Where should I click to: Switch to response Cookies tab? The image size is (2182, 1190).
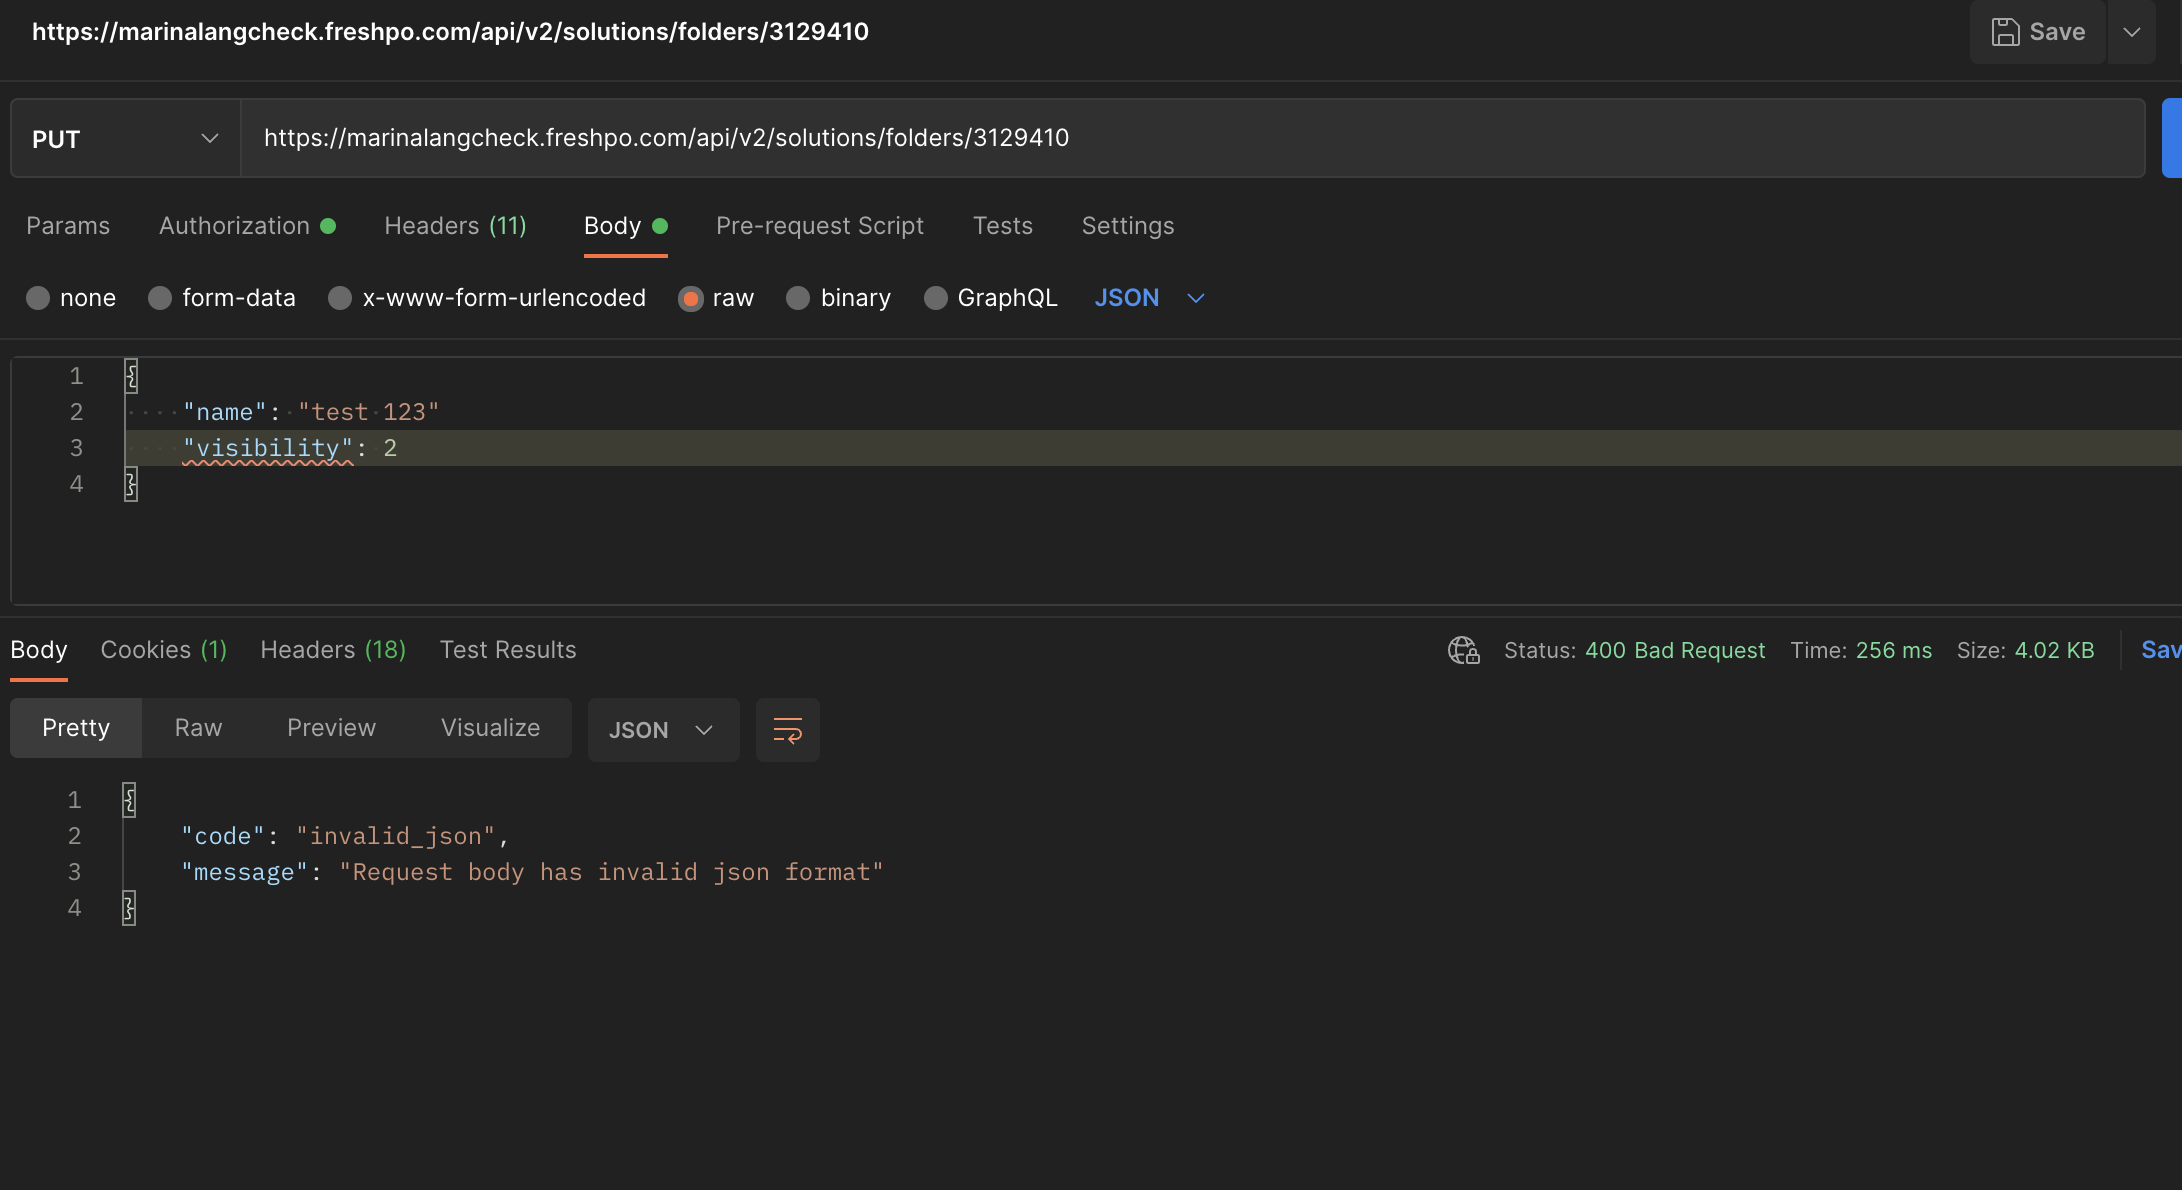pyautogui.click(x=163, y=650)
